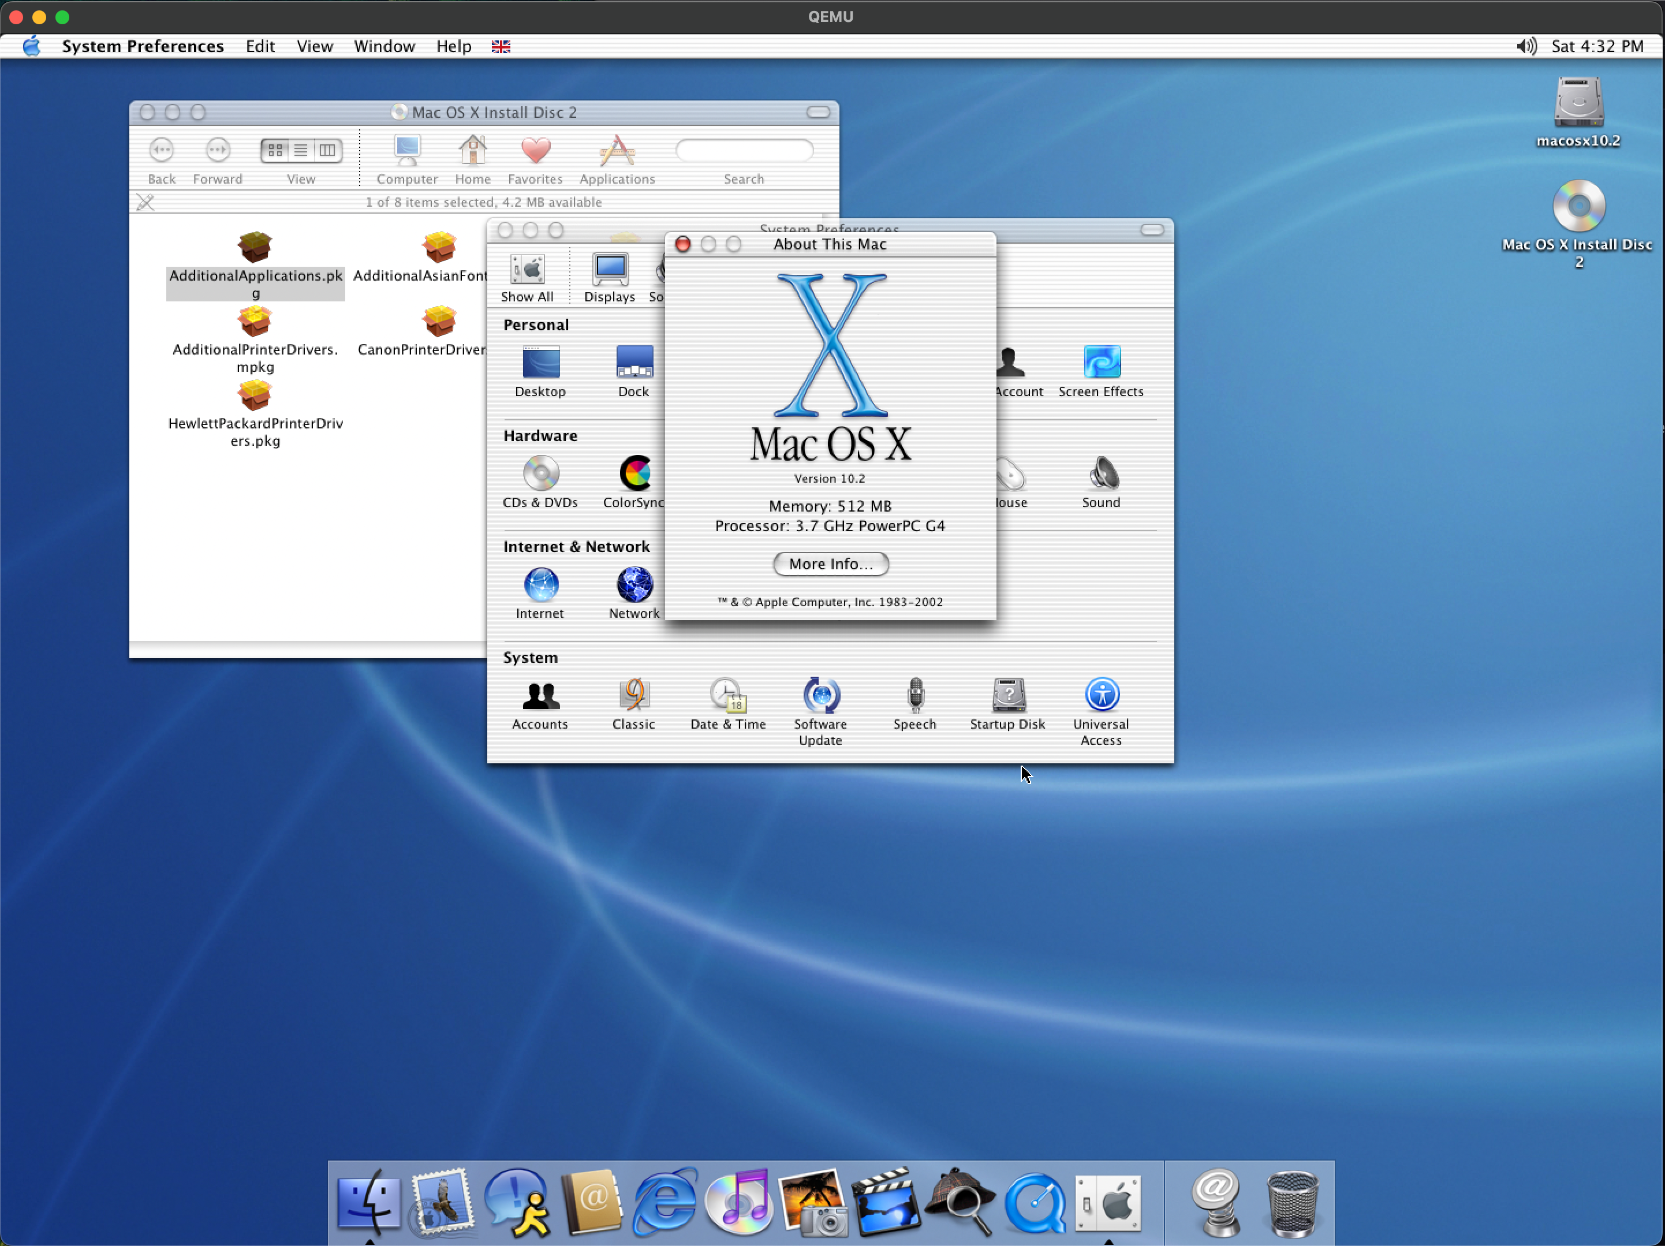Launch Internet Explorer from the Dock
The height and width of the screenshot is (1246, 1665).
[665, 1202]
